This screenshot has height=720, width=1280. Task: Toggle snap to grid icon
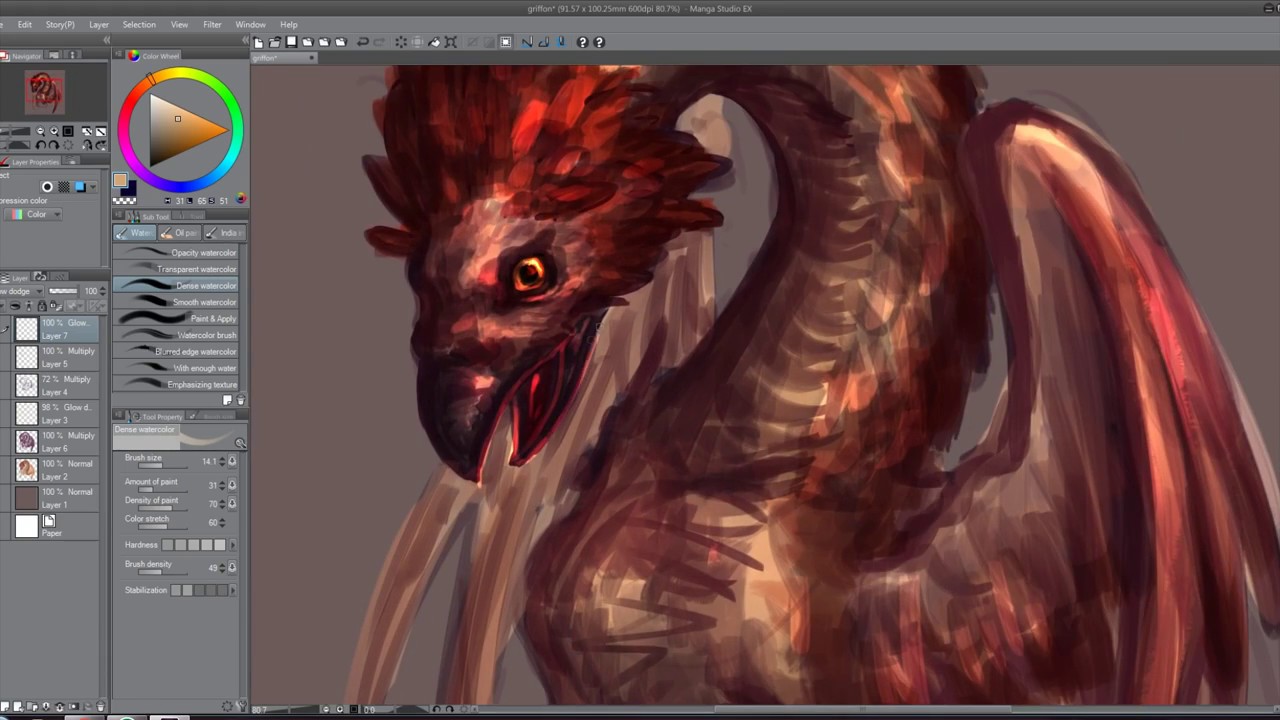[560, 42]
